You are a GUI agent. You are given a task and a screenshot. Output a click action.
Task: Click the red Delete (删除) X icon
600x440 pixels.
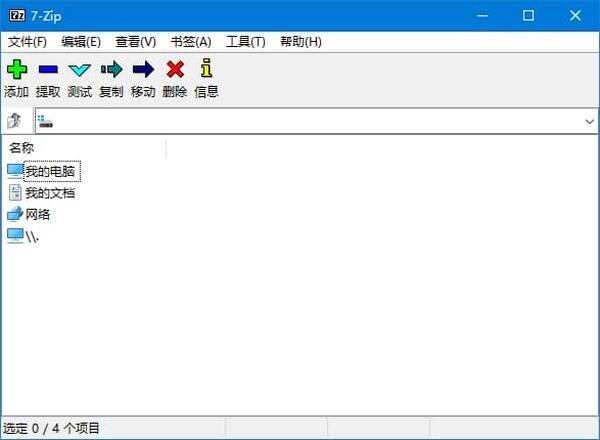point(175,69)
